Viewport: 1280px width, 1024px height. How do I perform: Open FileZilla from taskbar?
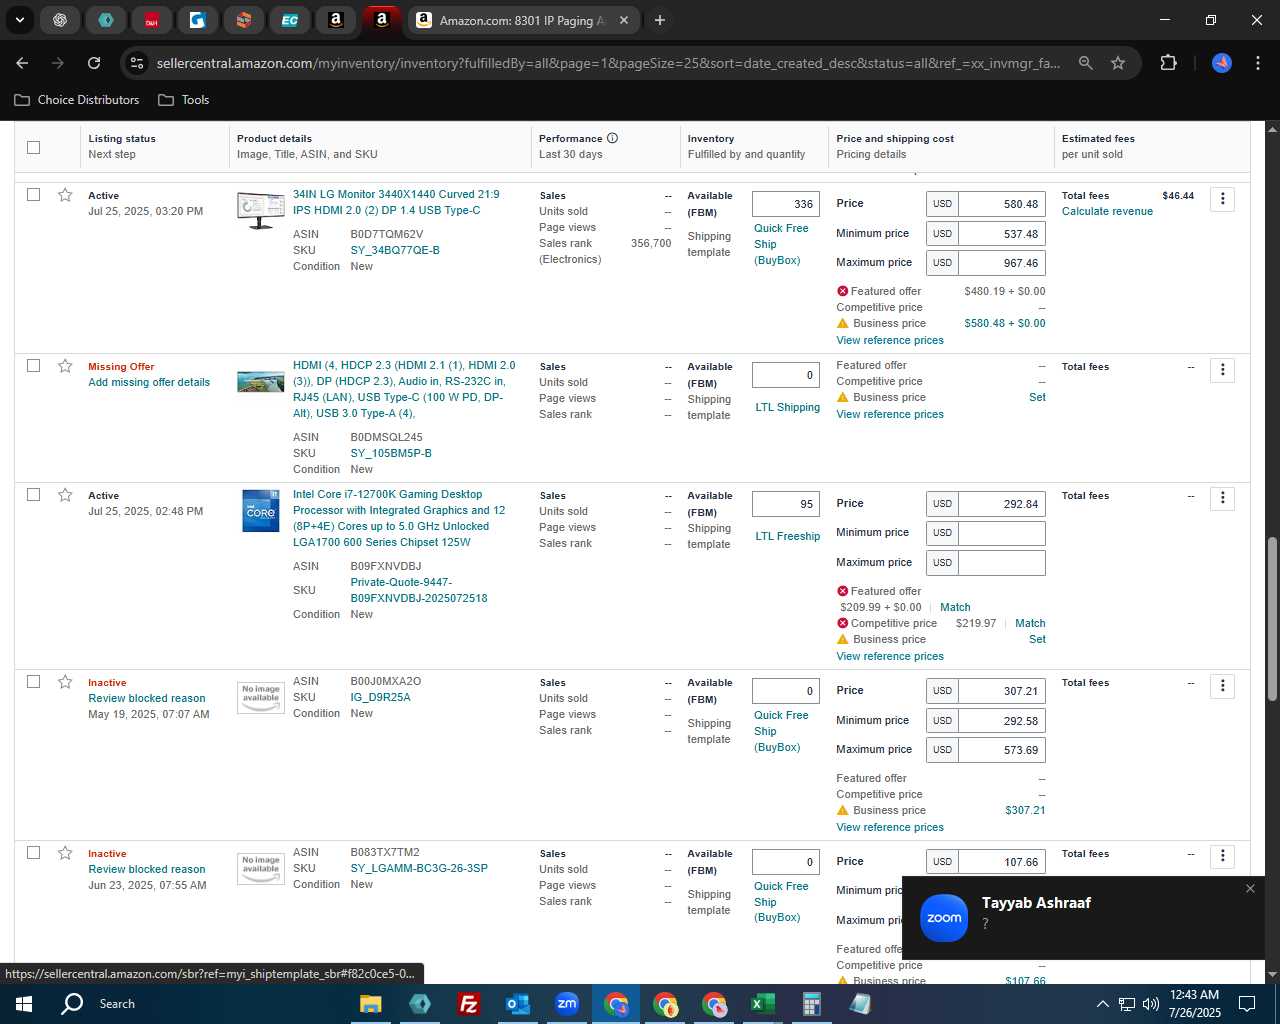pos(468,1004)
